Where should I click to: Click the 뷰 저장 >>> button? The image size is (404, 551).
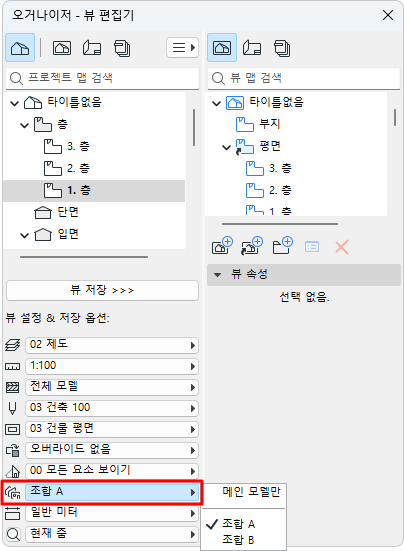(x=102, y=291)
